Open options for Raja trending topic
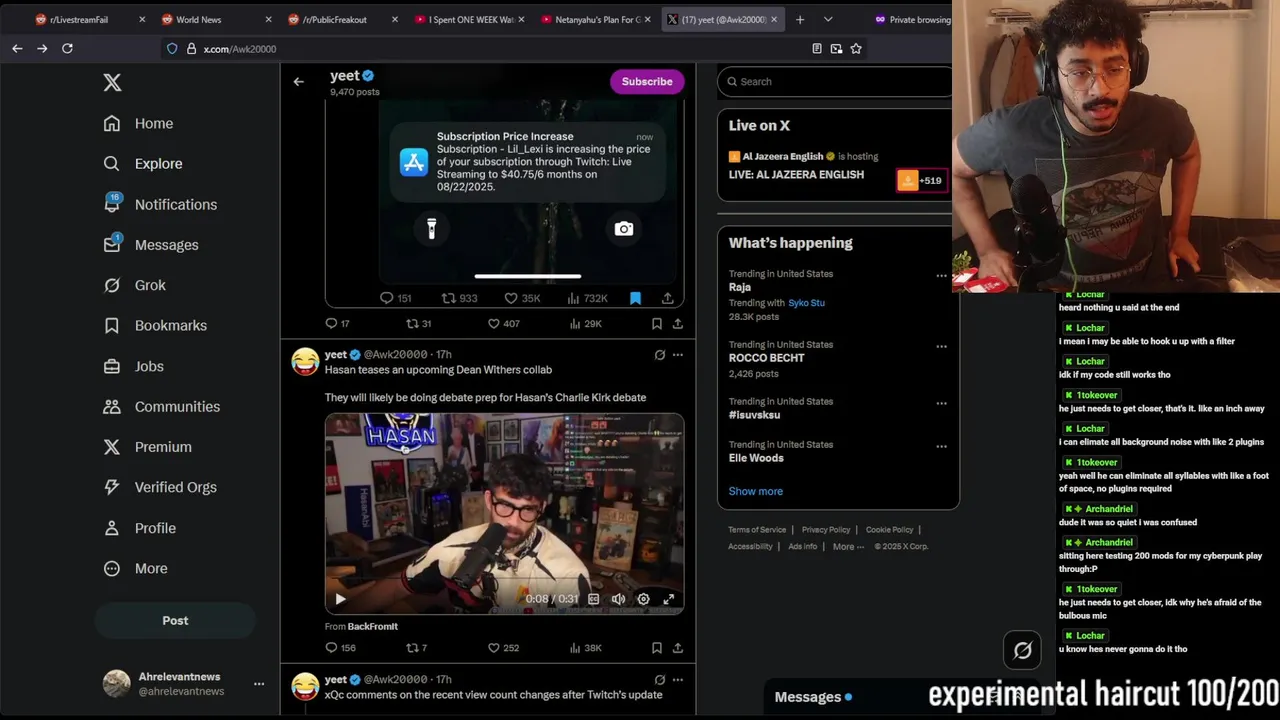 click(941, 276)
